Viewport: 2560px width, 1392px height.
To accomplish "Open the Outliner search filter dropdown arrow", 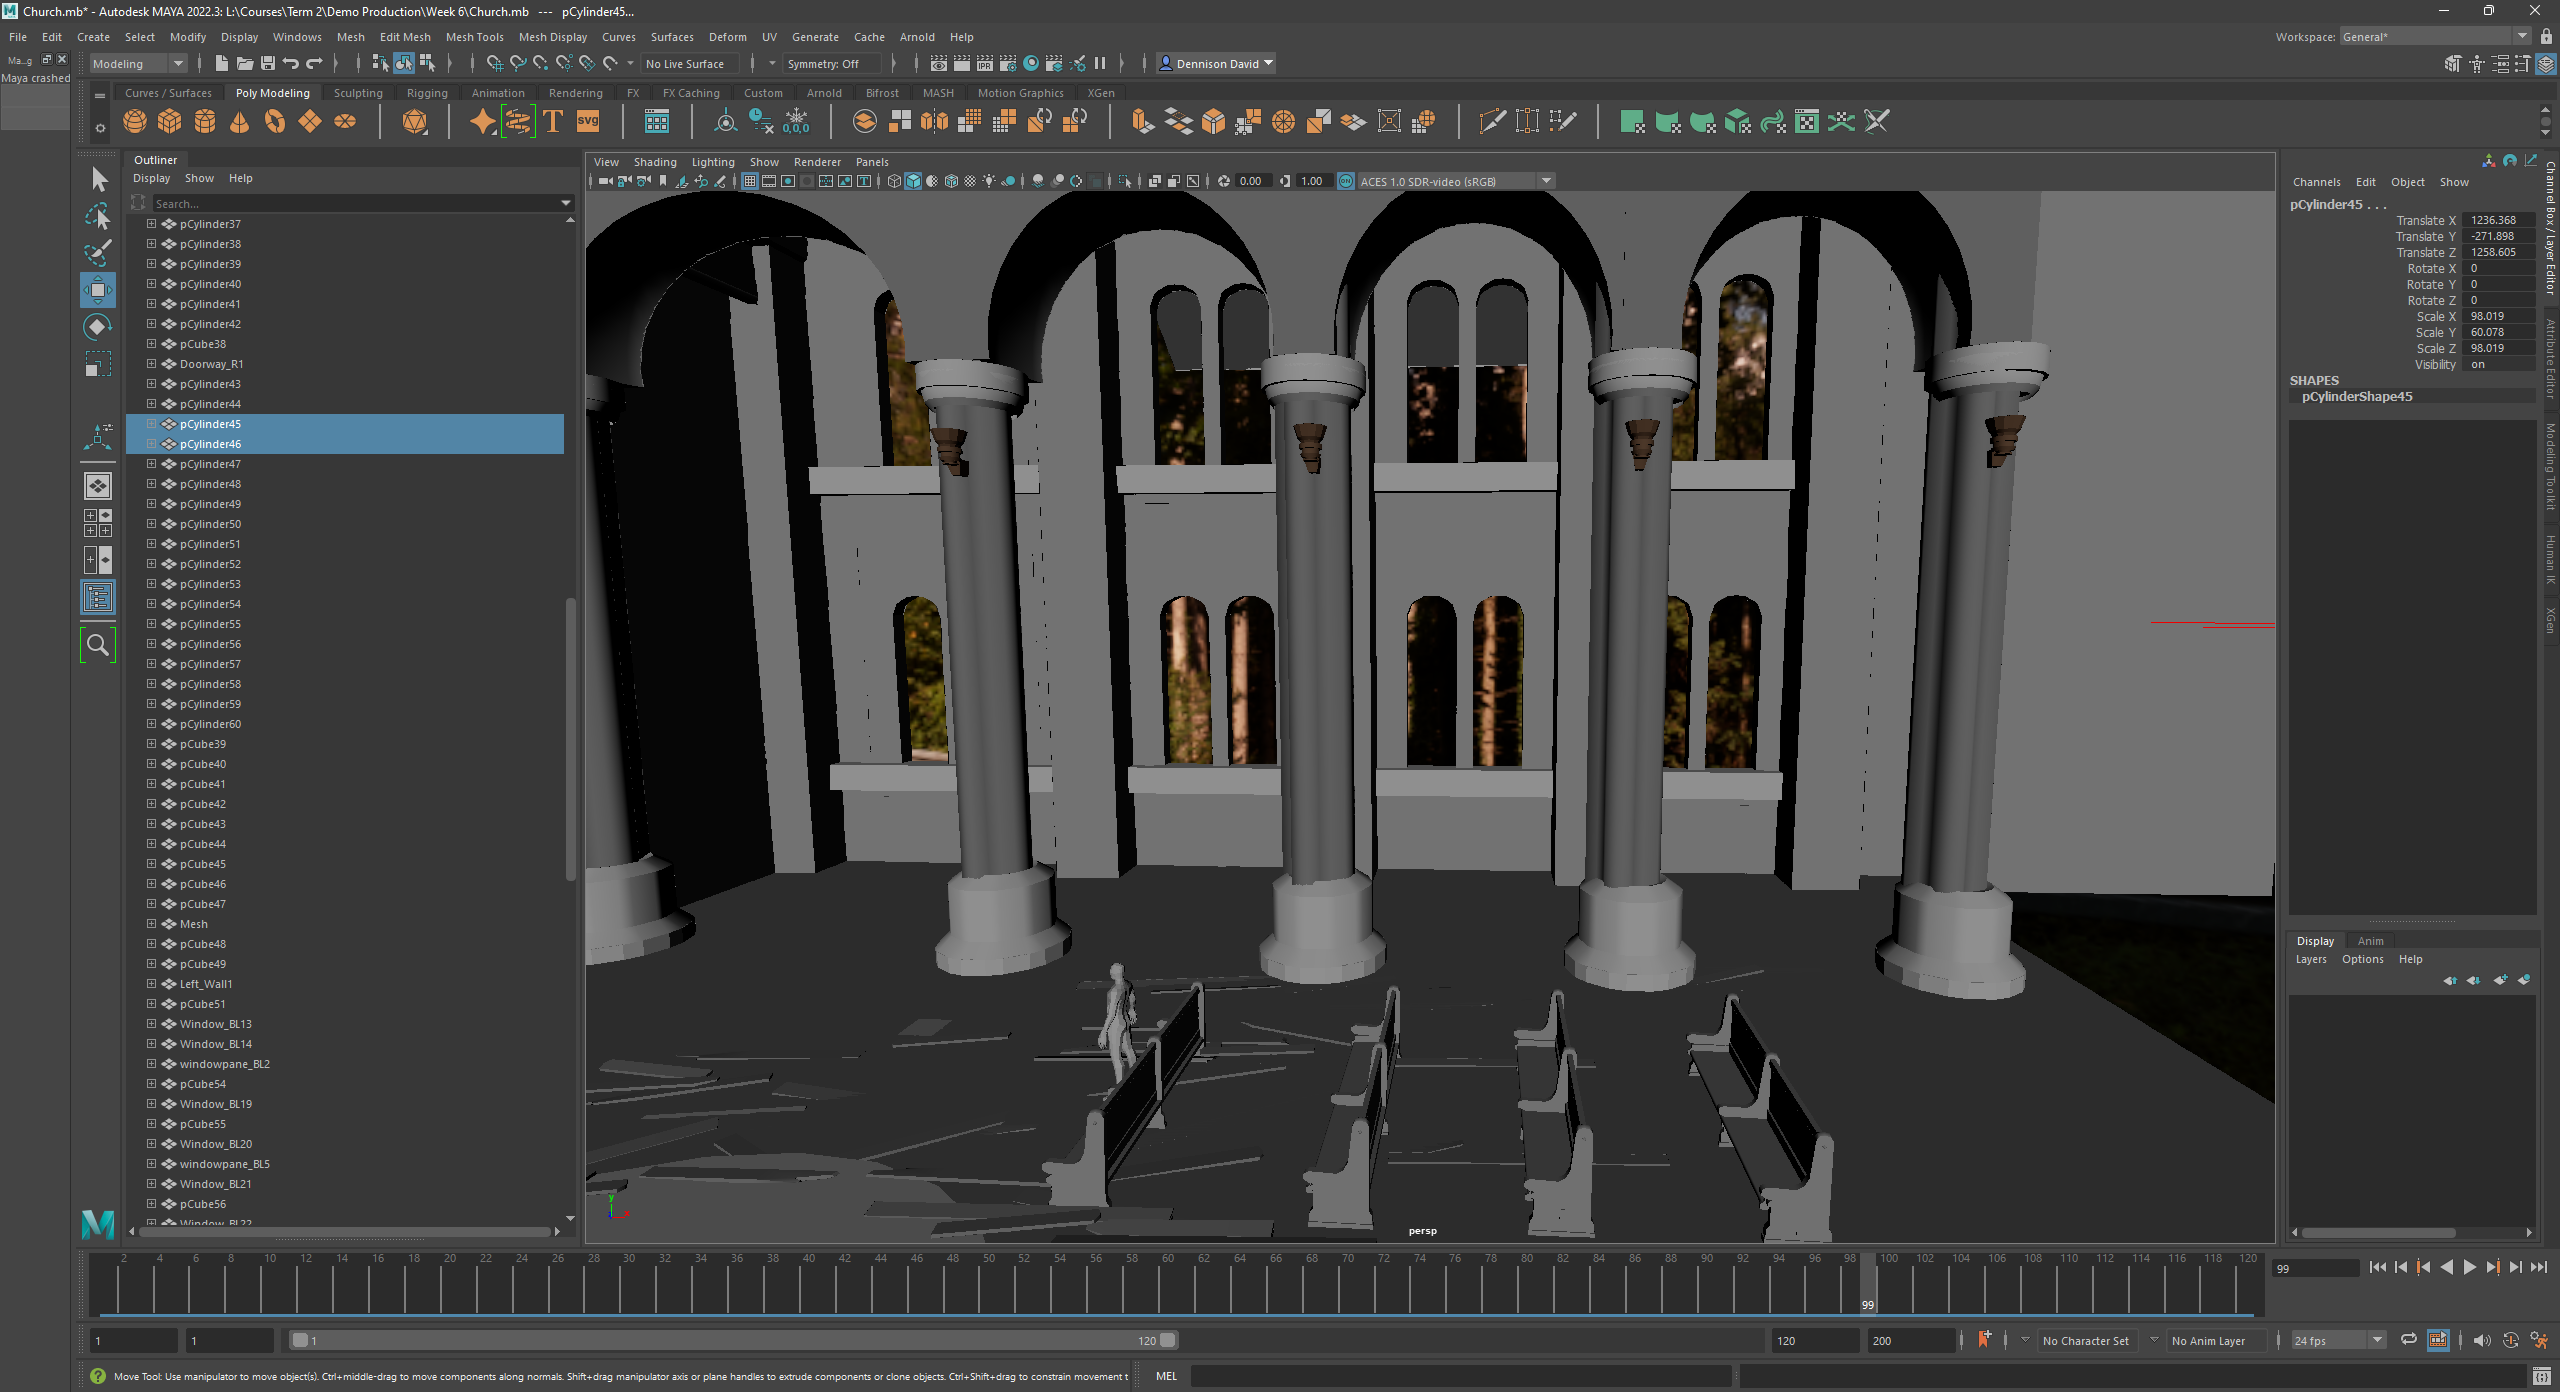I will (566, 203).
